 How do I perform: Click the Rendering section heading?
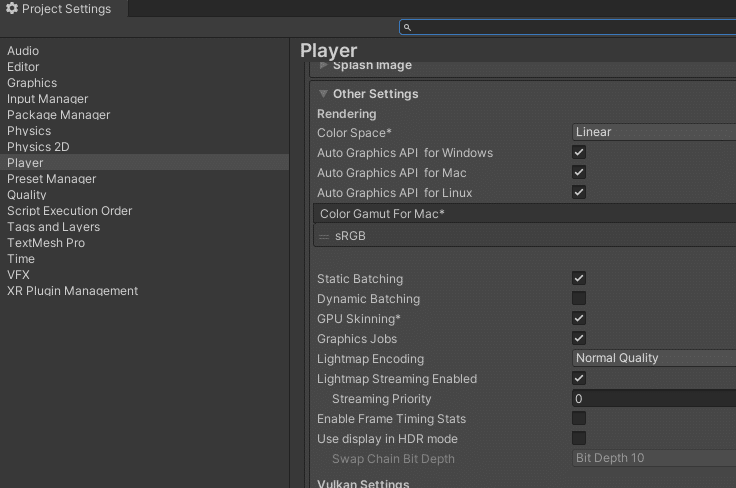[x=346, y=114]
